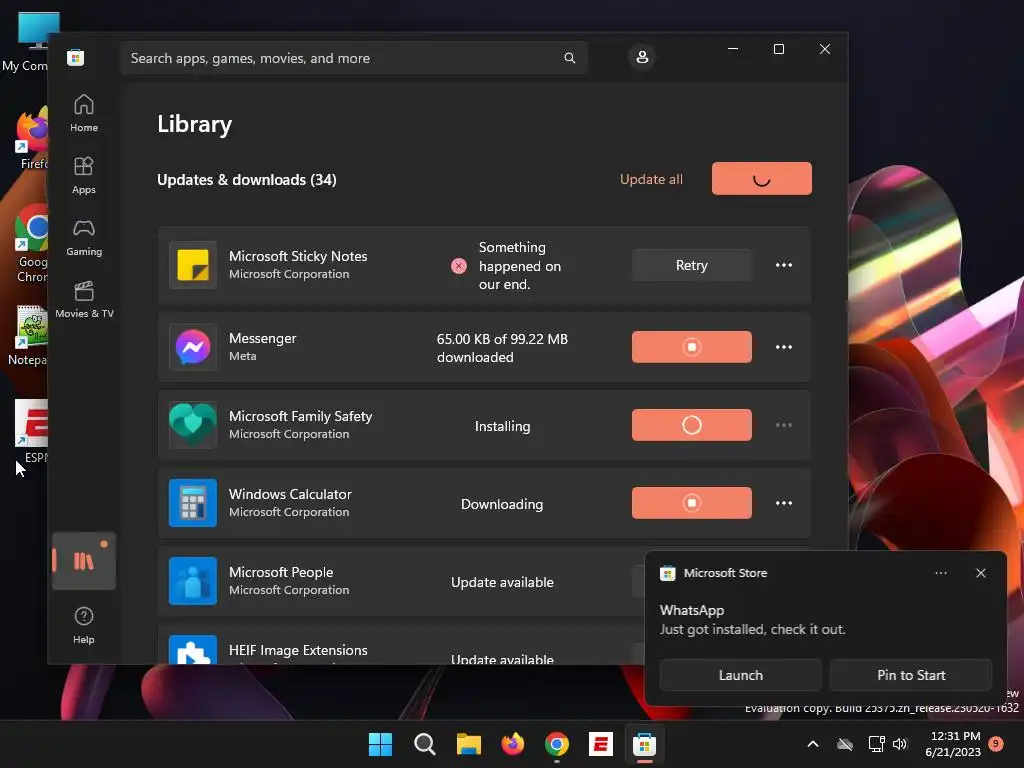Open the Windows Start menu
The image size is (1024, 768).
pyautogui.click(x=381, y=744)
